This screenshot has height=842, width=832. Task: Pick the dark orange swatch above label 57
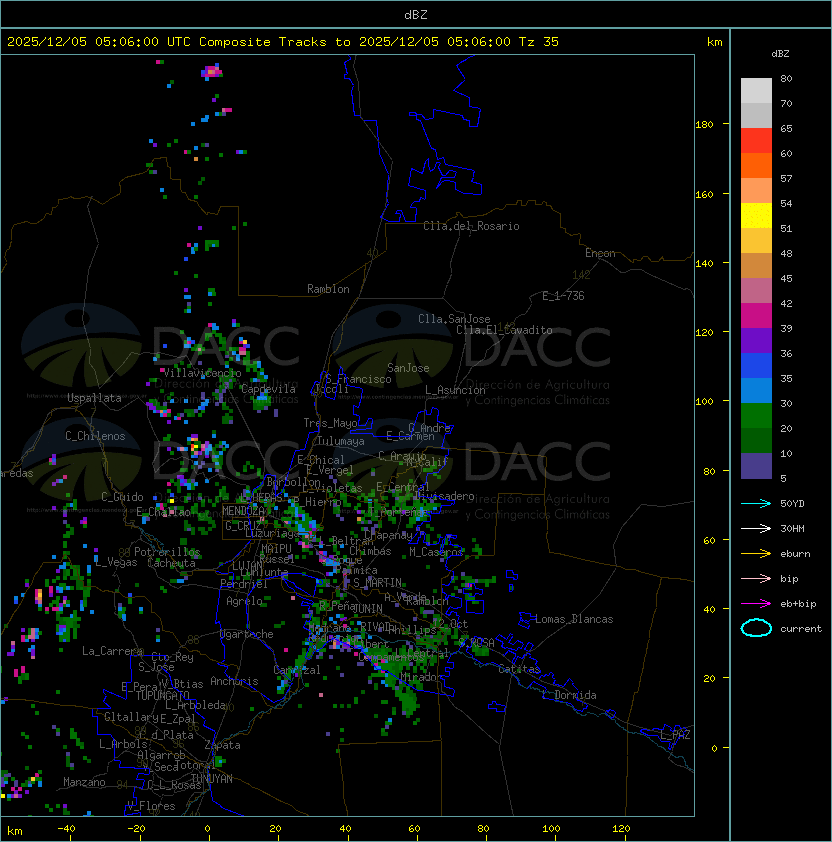756,165
